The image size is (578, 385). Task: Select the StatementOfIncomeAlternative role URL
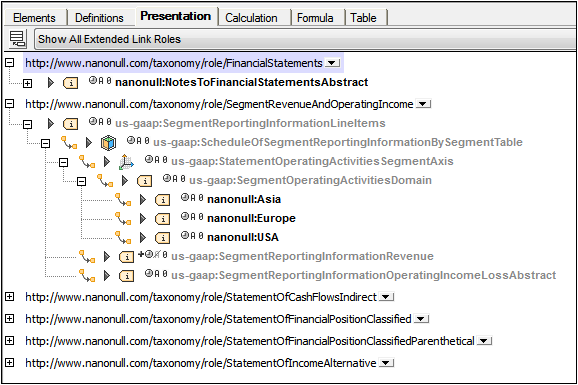[x=201, y=363]
